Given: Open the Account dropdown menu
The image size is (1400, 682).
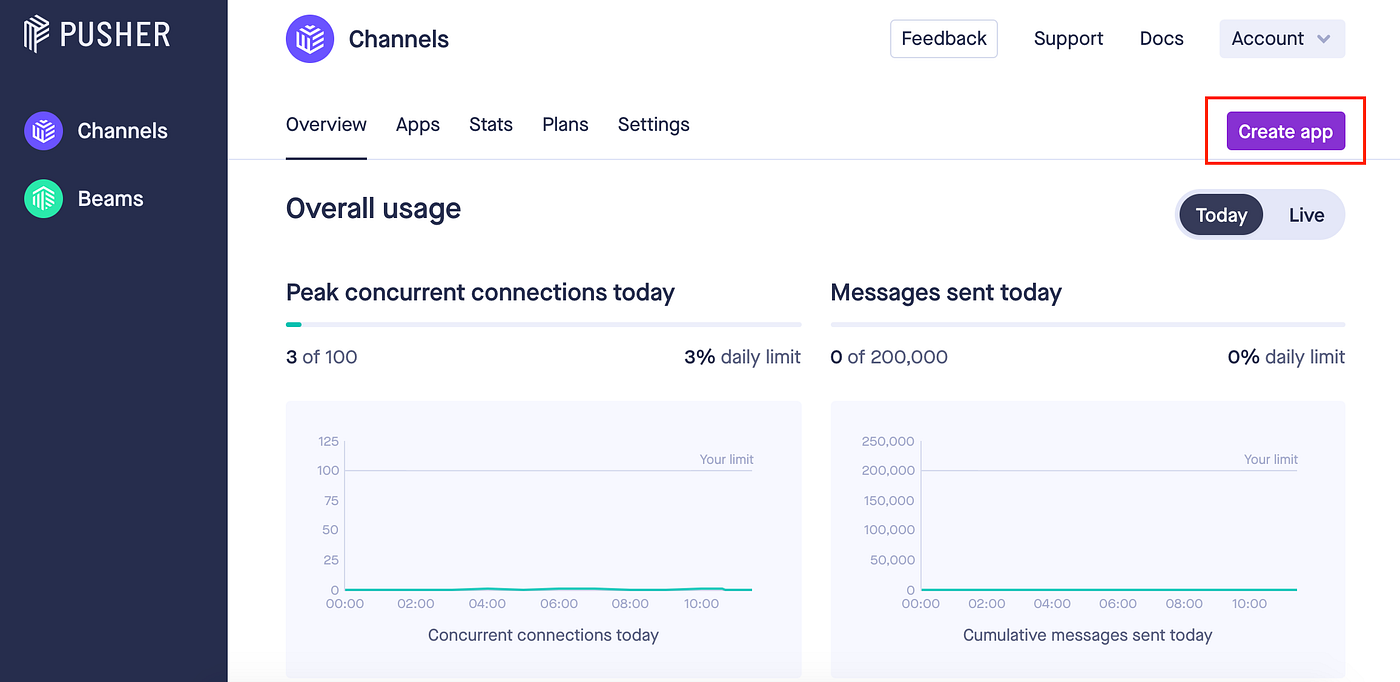Looking at the screenshot, I should (1281, 39).
